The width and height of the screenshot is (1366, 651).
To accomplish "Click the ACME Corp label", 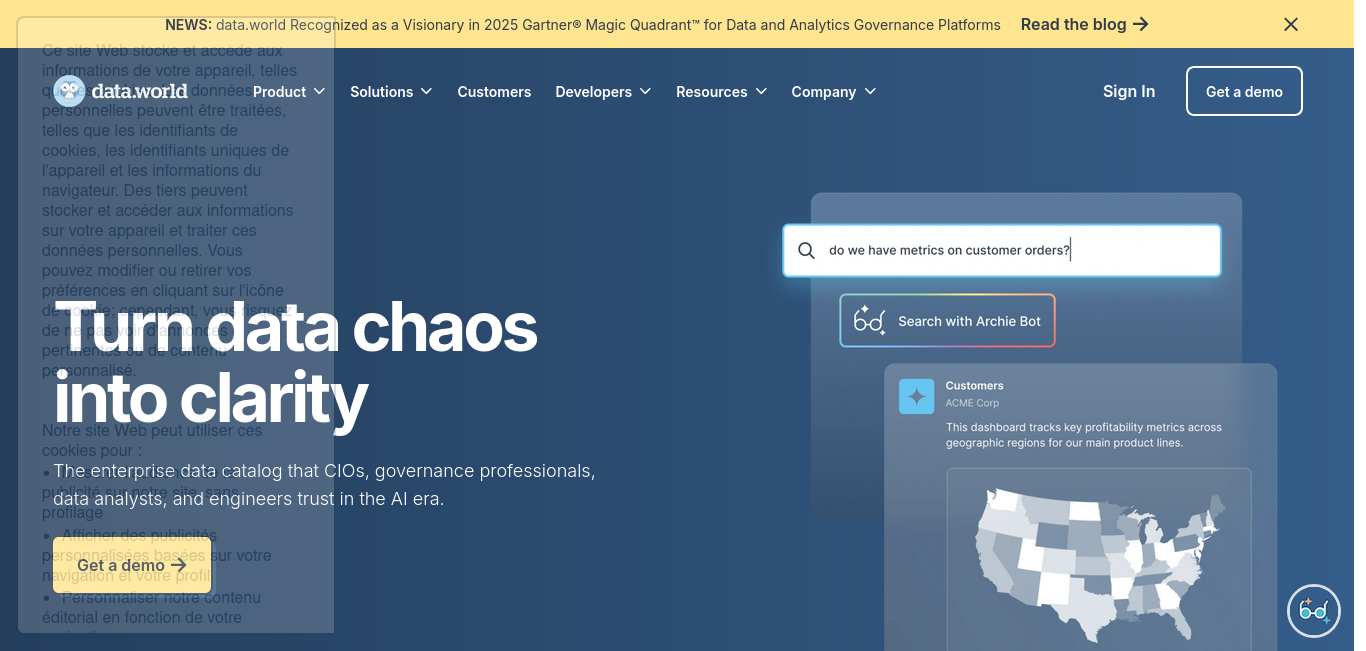I will (972, 403).
